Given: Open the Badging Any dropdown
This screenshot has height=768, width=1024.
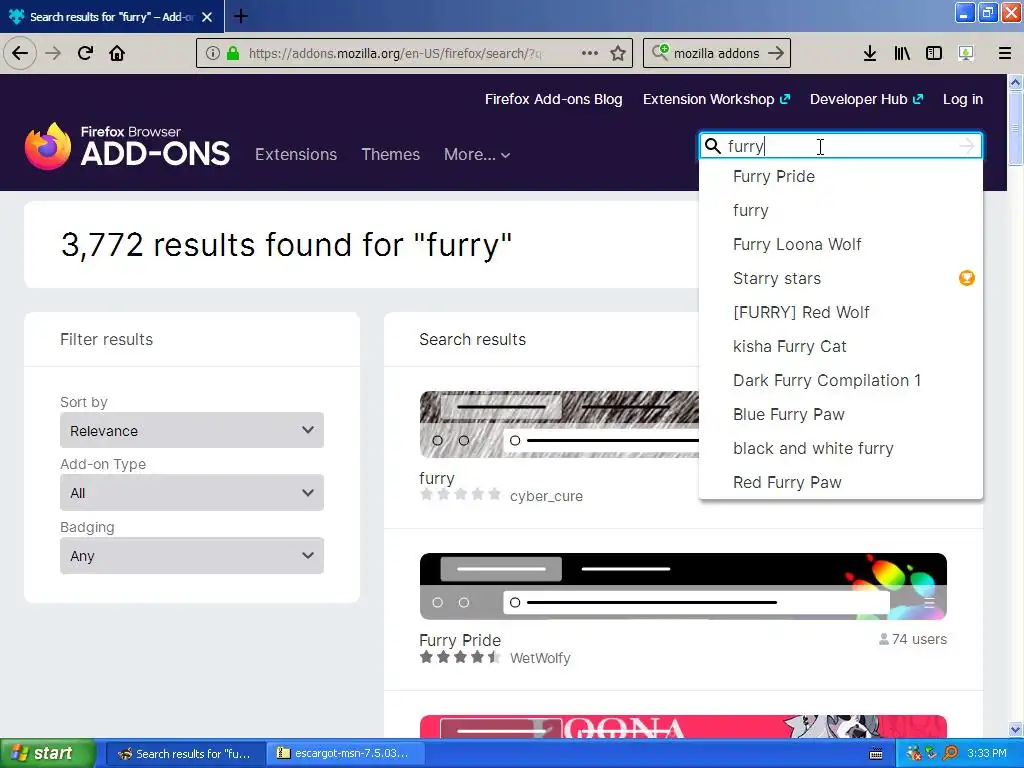Looking at the screenshot, I should click(x=192, y=555).
